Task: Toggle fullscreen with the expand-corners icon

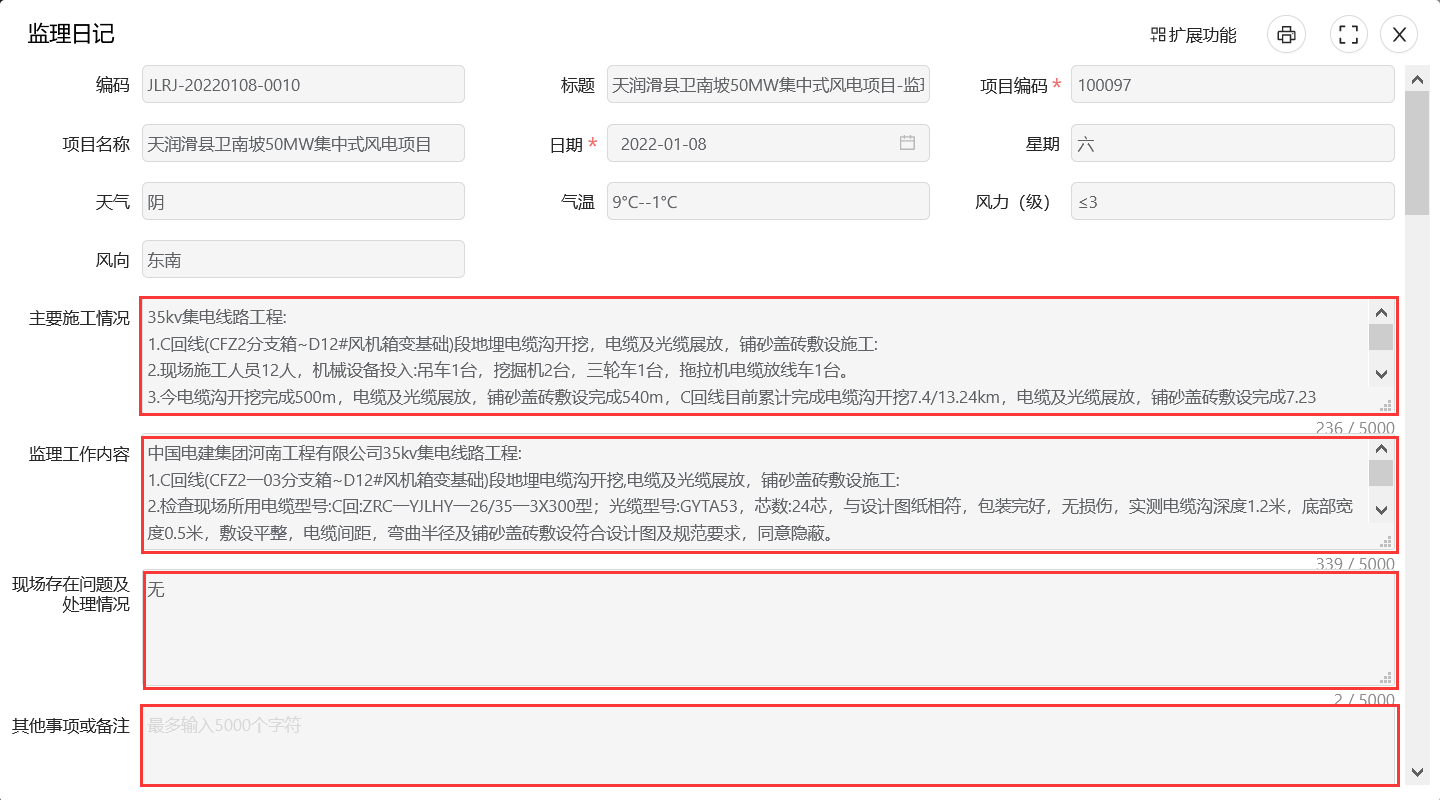Action: click(1348, 35)
